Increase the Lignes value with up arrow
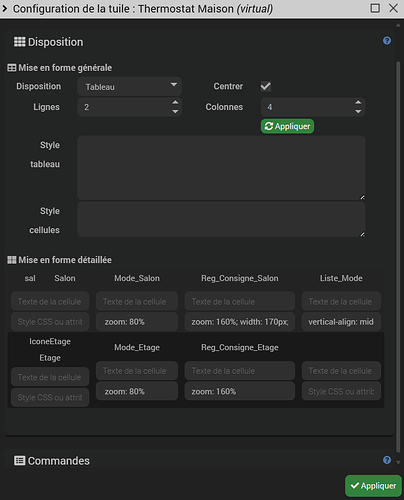 (x=175, y=102)
